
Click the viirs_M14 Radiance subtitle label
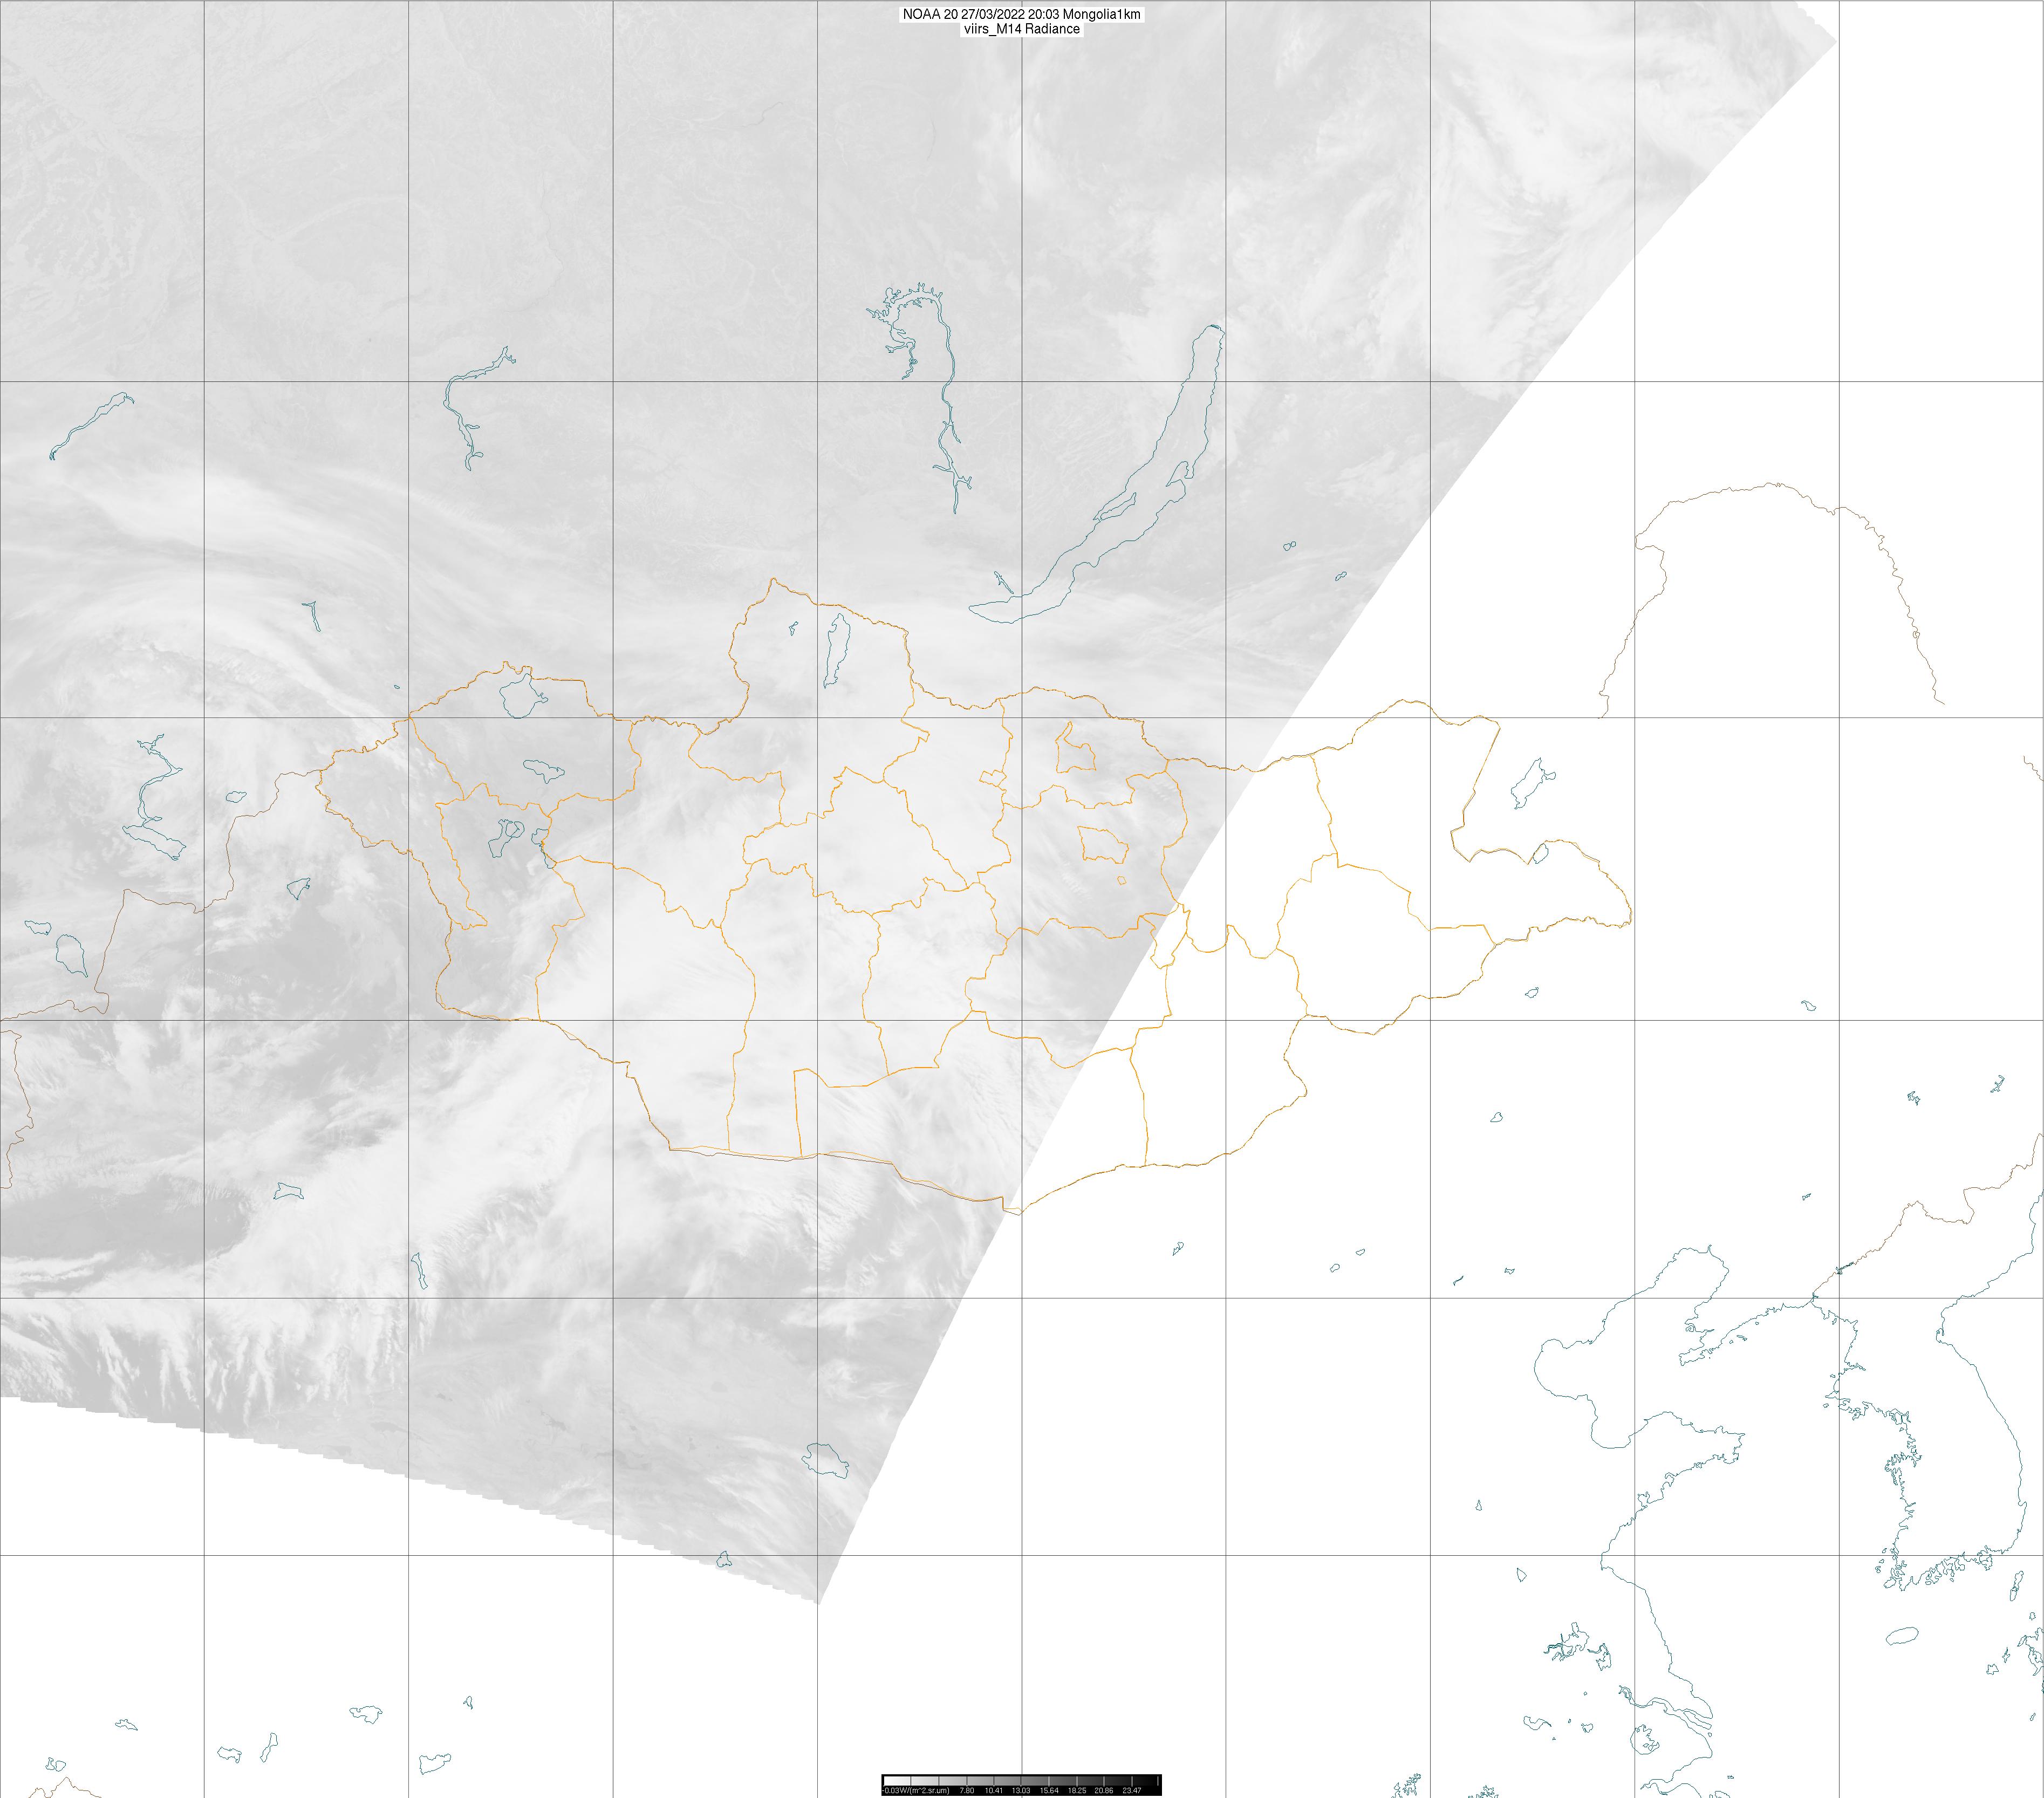1021,29
